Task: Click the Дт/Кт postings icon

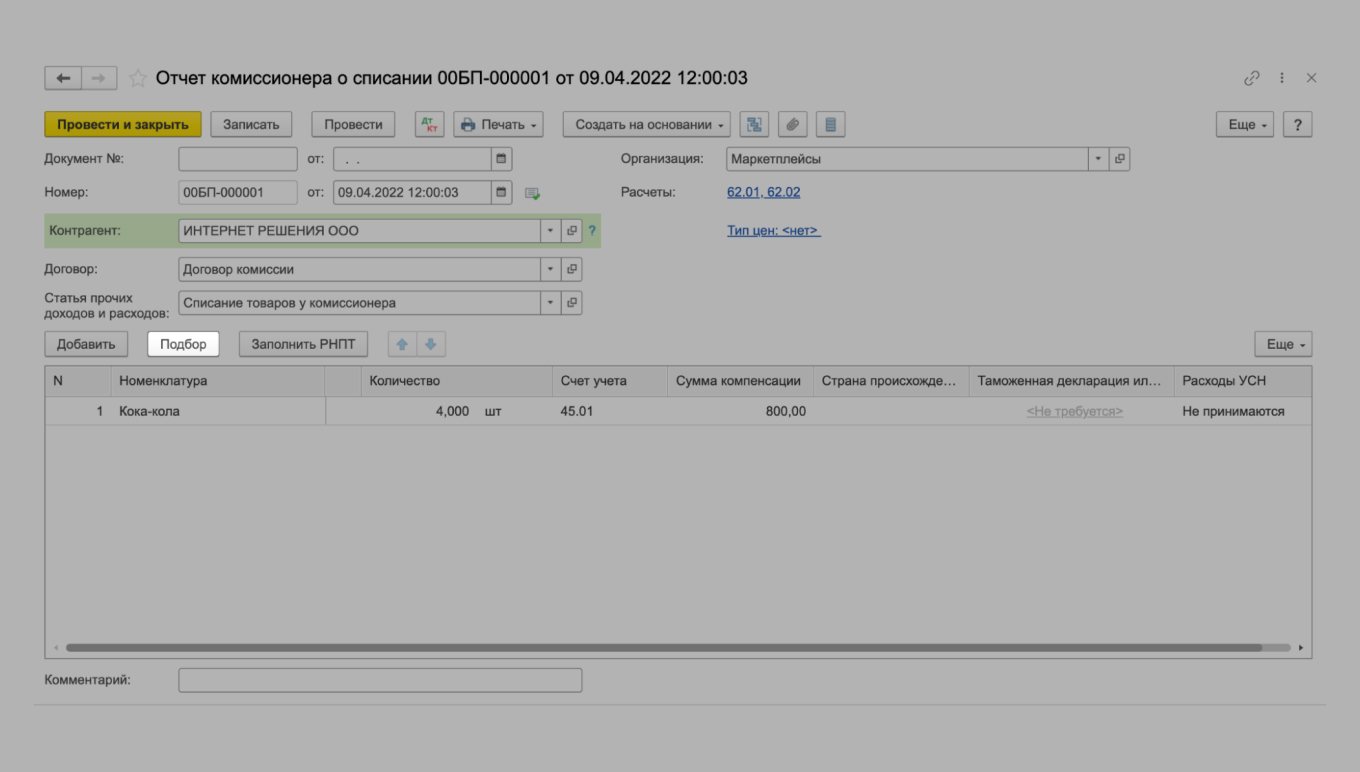Action: [x=430, y=125]
